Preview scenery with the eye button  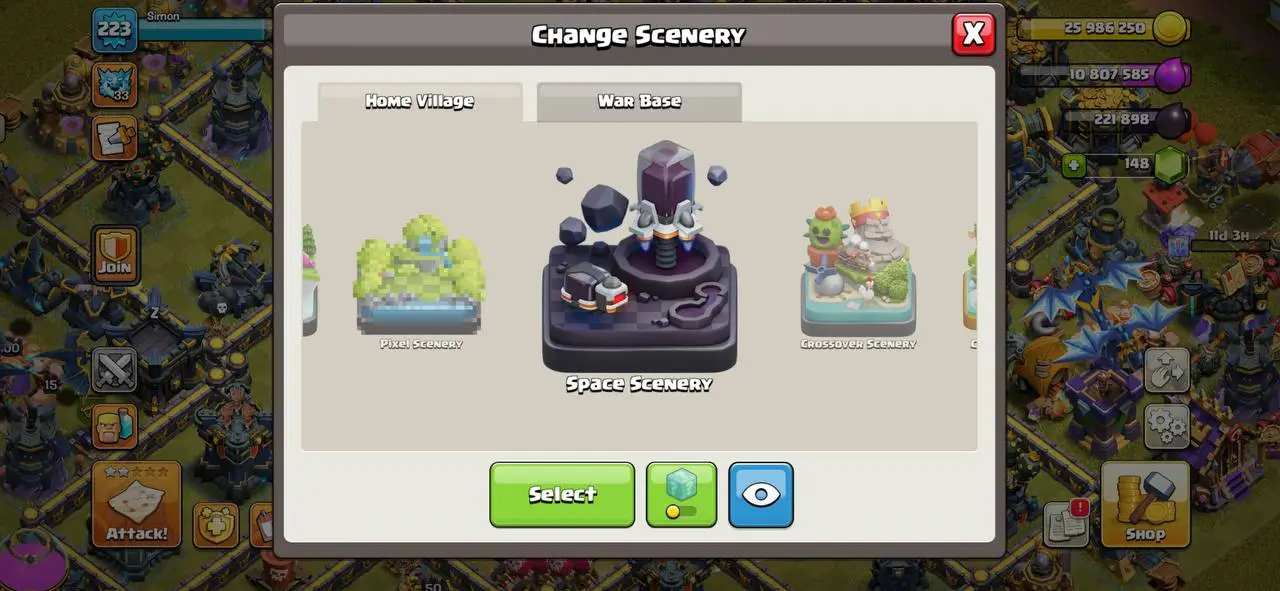tap(761, 494)
